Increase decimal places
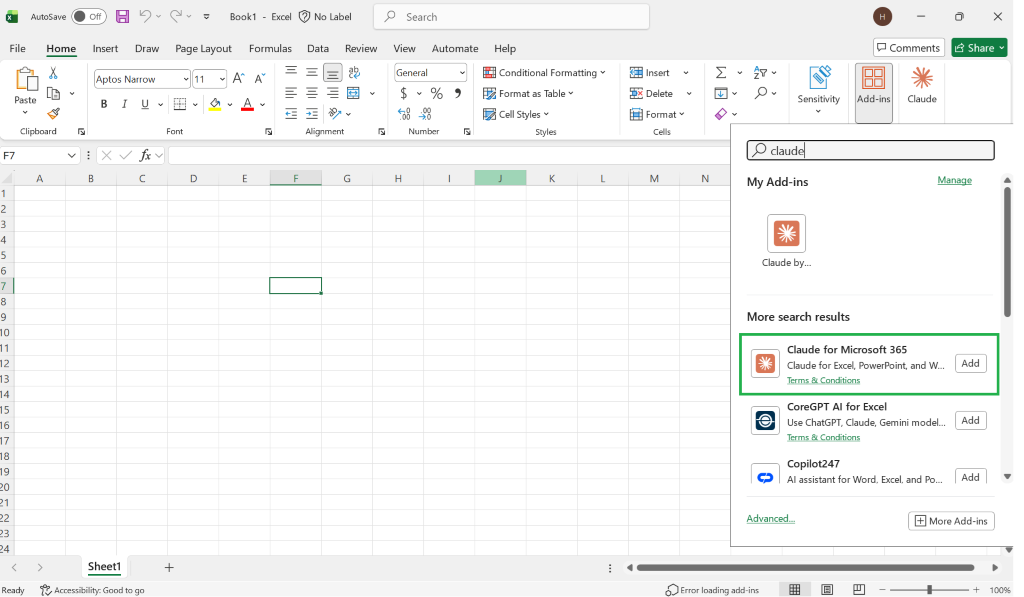The width and height of the screenshot is (1024, 597). (404, 114)
